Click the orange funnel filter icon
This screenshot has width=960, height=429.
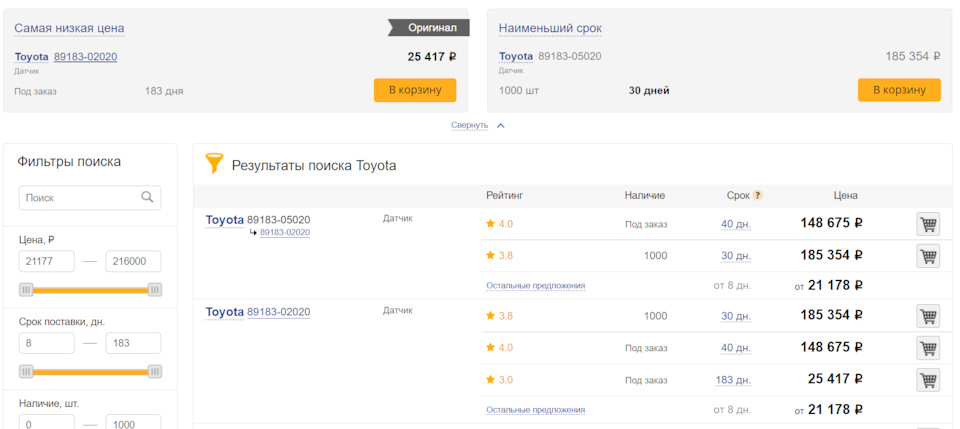click(214, 164)
